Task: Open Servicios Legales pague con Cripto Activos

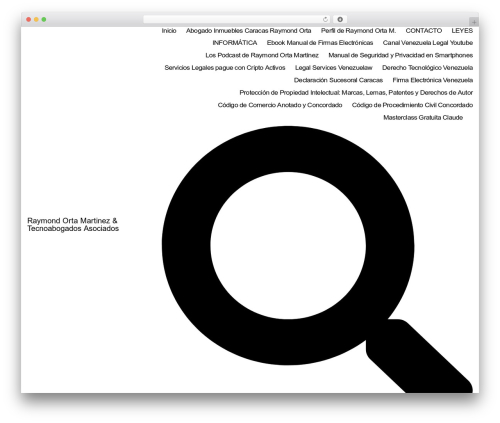Action: [x=225, y=68]
